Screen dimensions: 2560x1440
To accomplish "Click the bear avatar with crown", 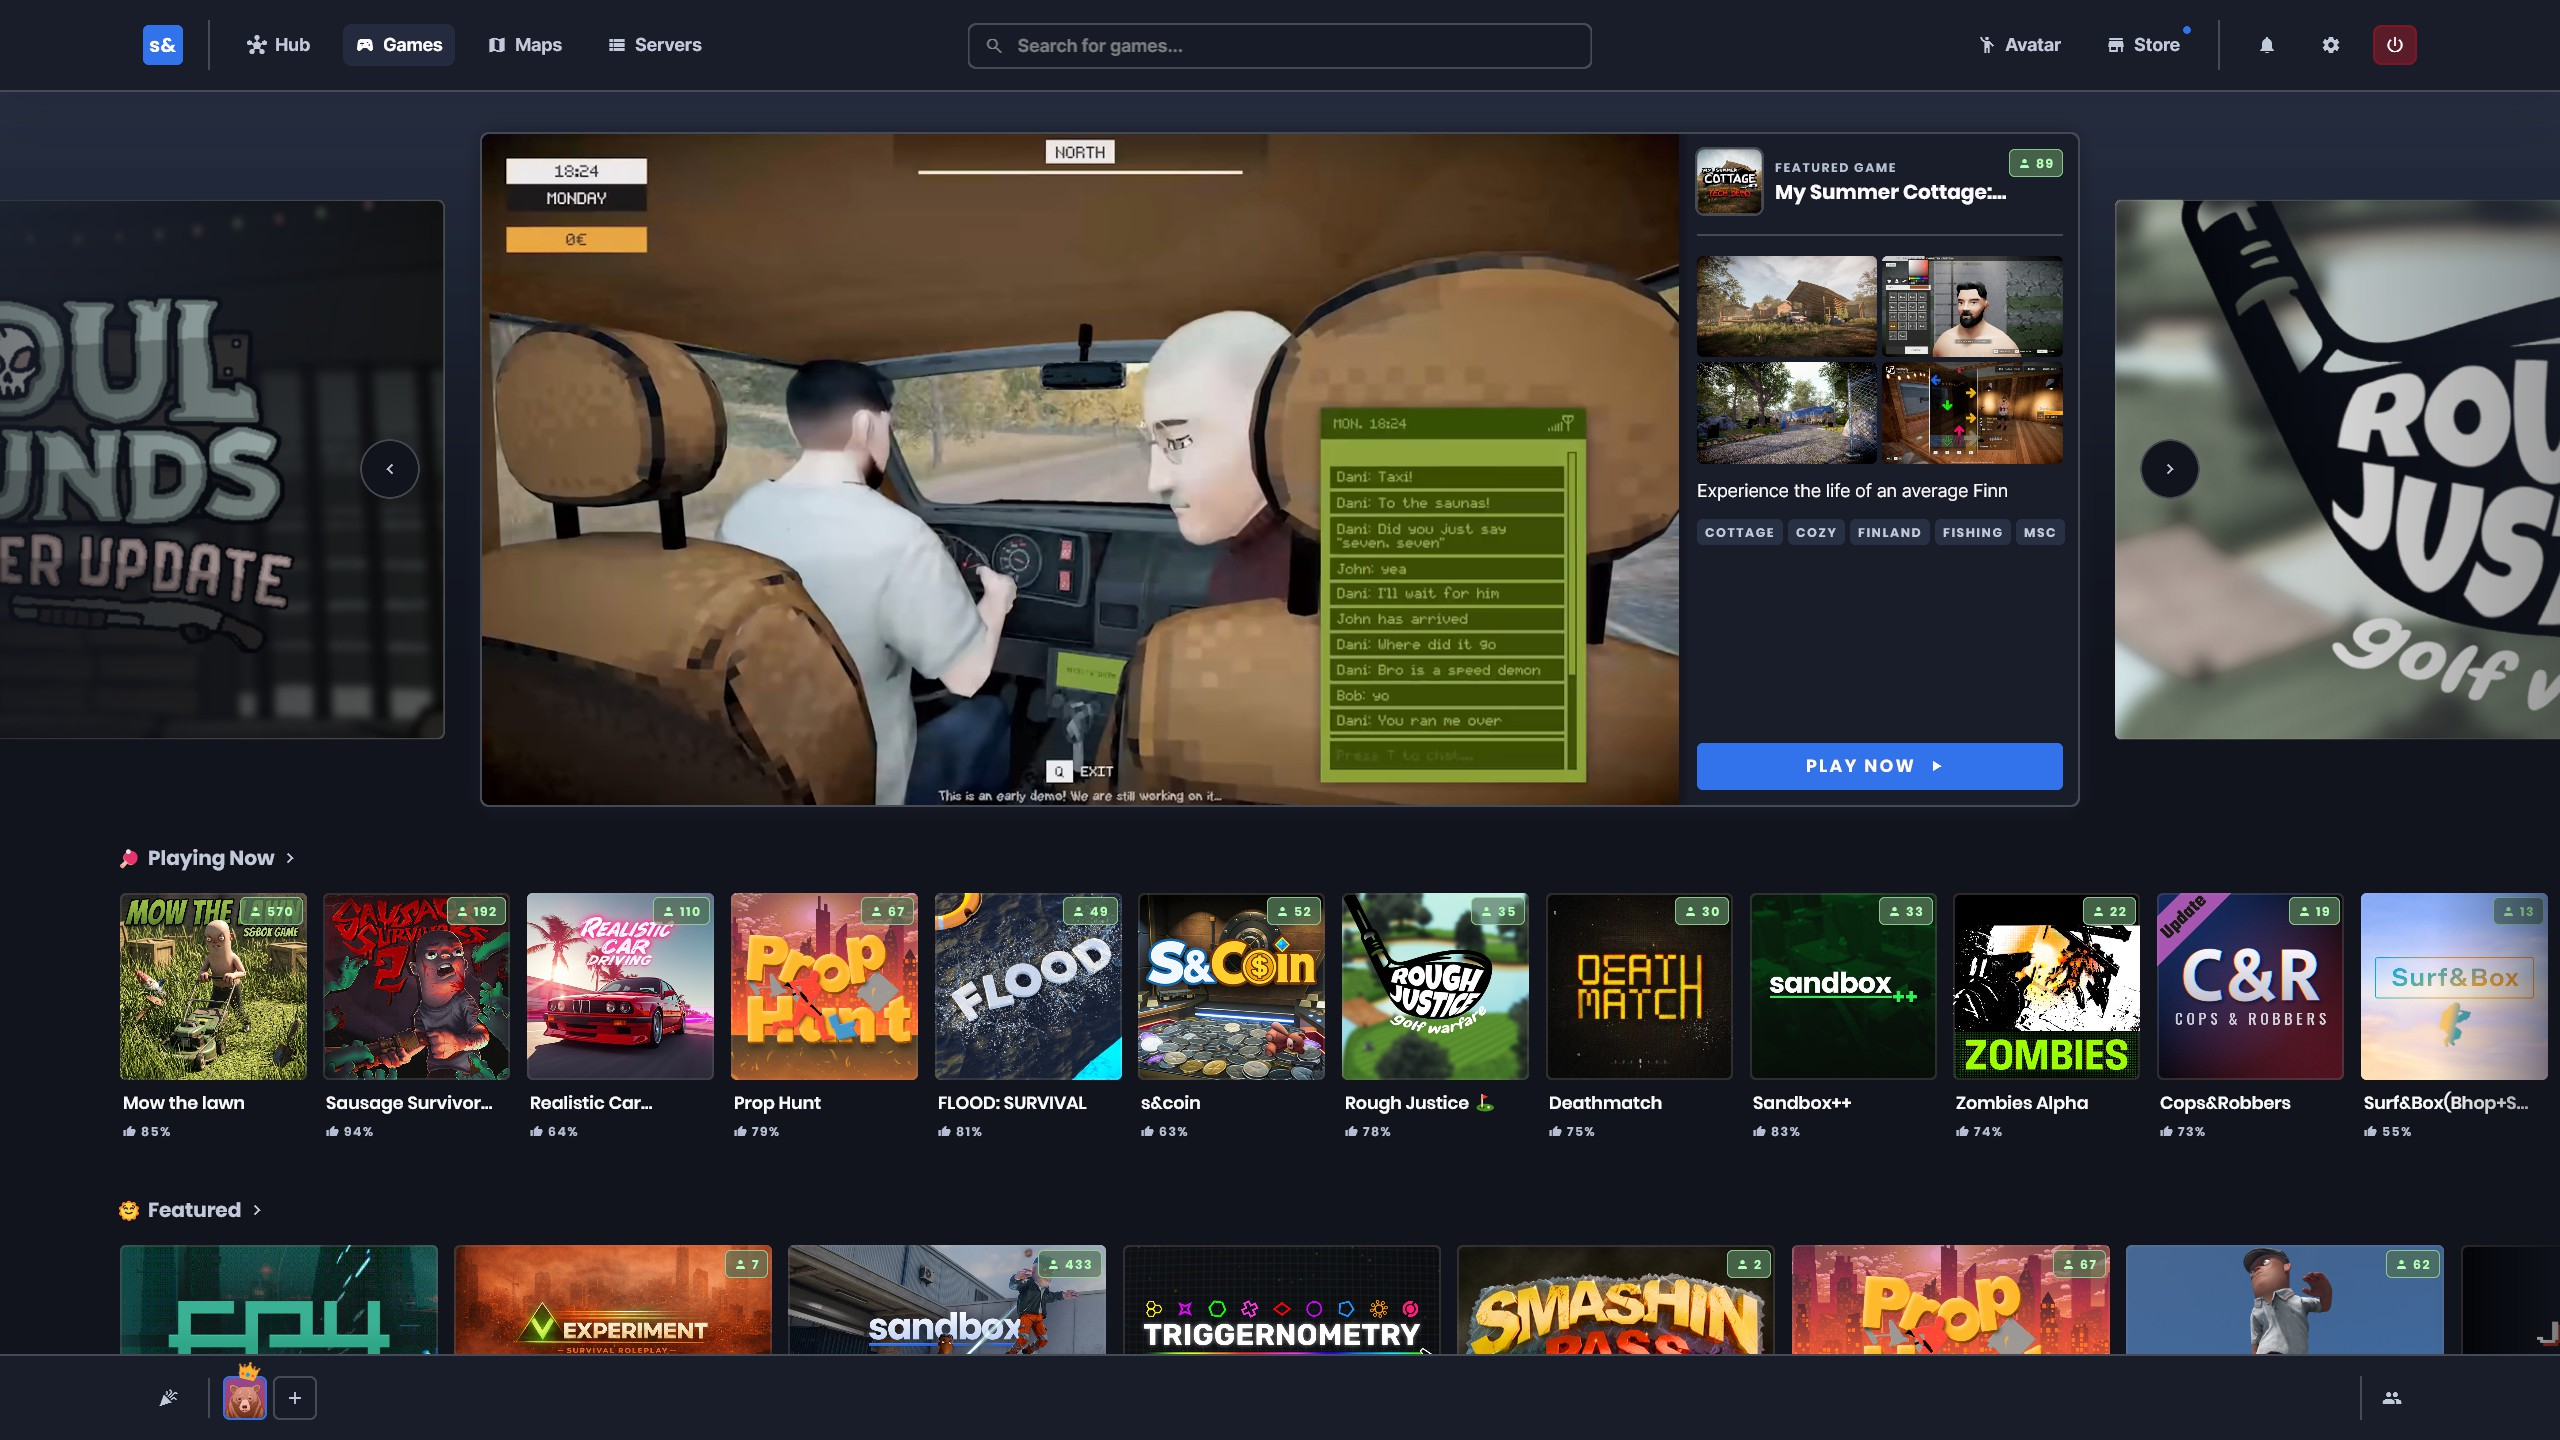I will 244,1397.
